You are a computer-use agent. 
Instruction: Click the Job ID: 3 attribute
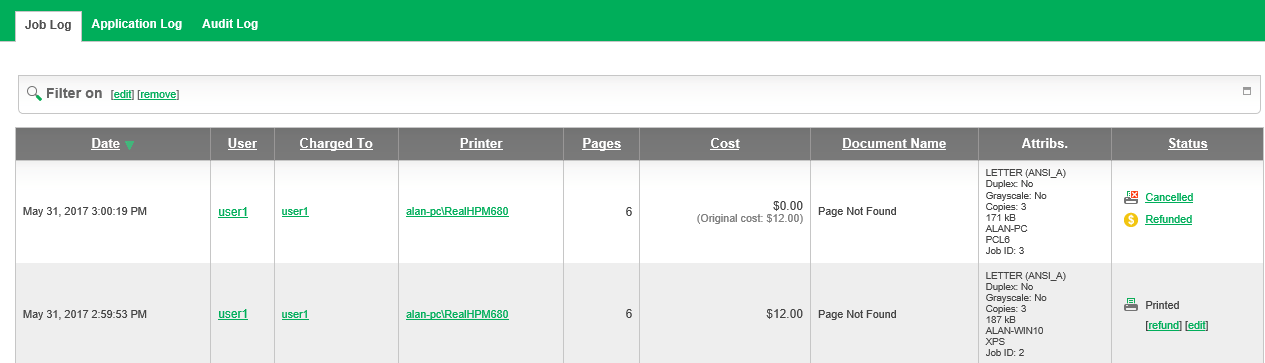1005,251
